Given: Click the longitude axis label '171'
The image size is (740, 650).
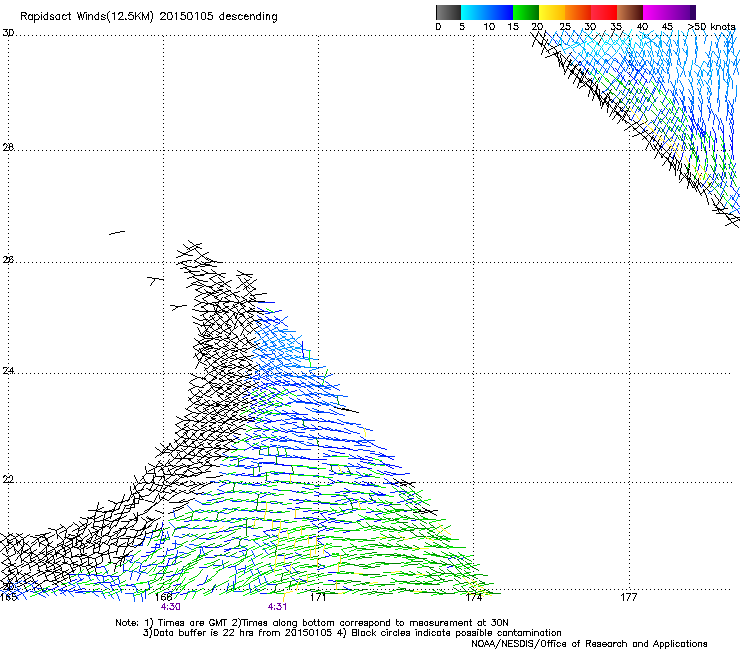Looking at the screenshot, I should pos(318,598).
